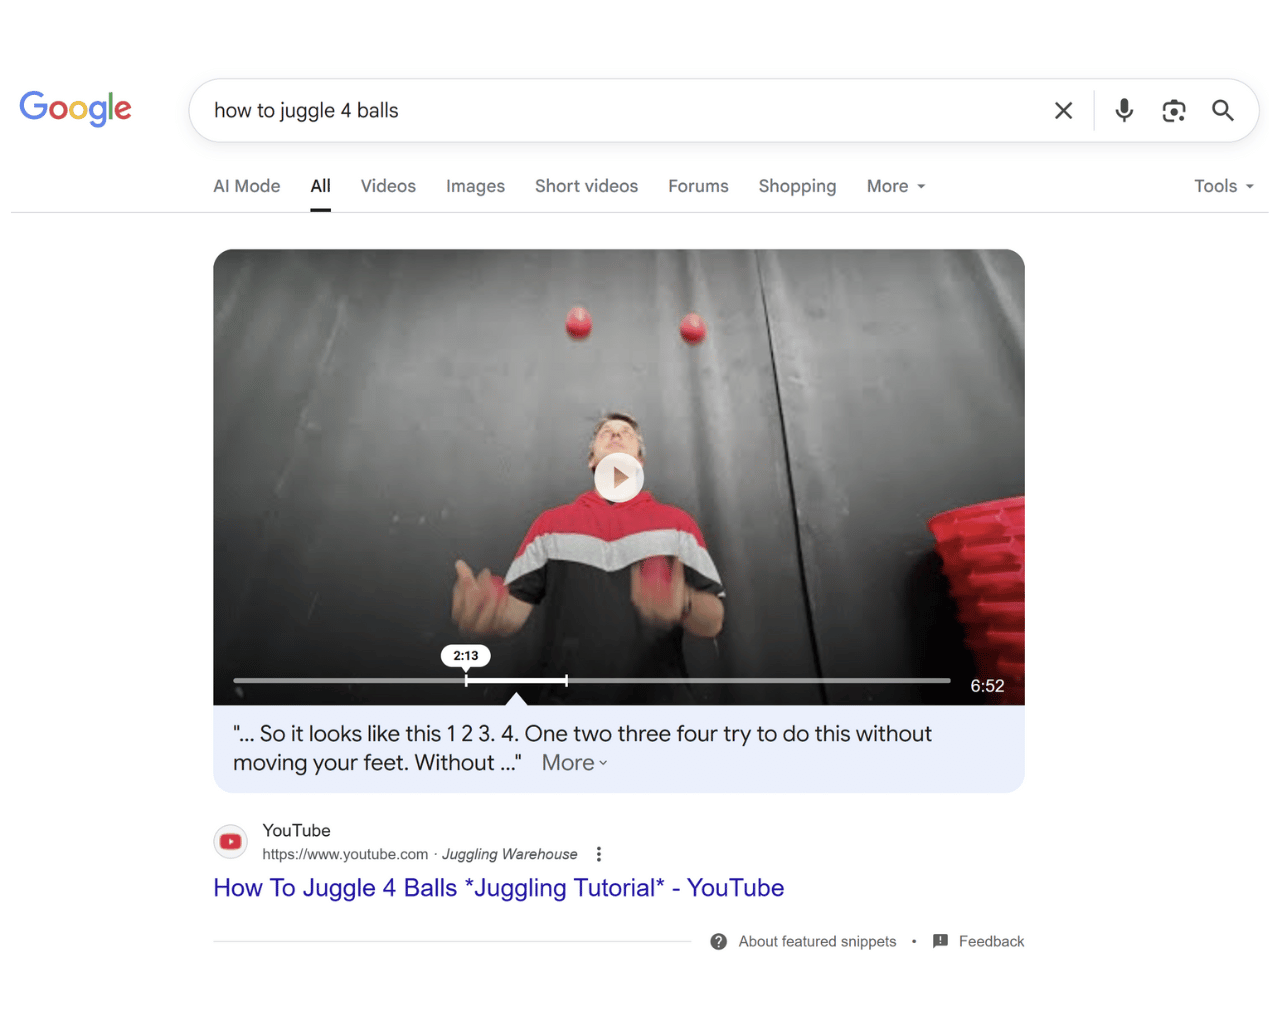The width and height of the screenshot is (1280, 1024).
Task: Expand the Tools dropdown
Action: 1222,186
